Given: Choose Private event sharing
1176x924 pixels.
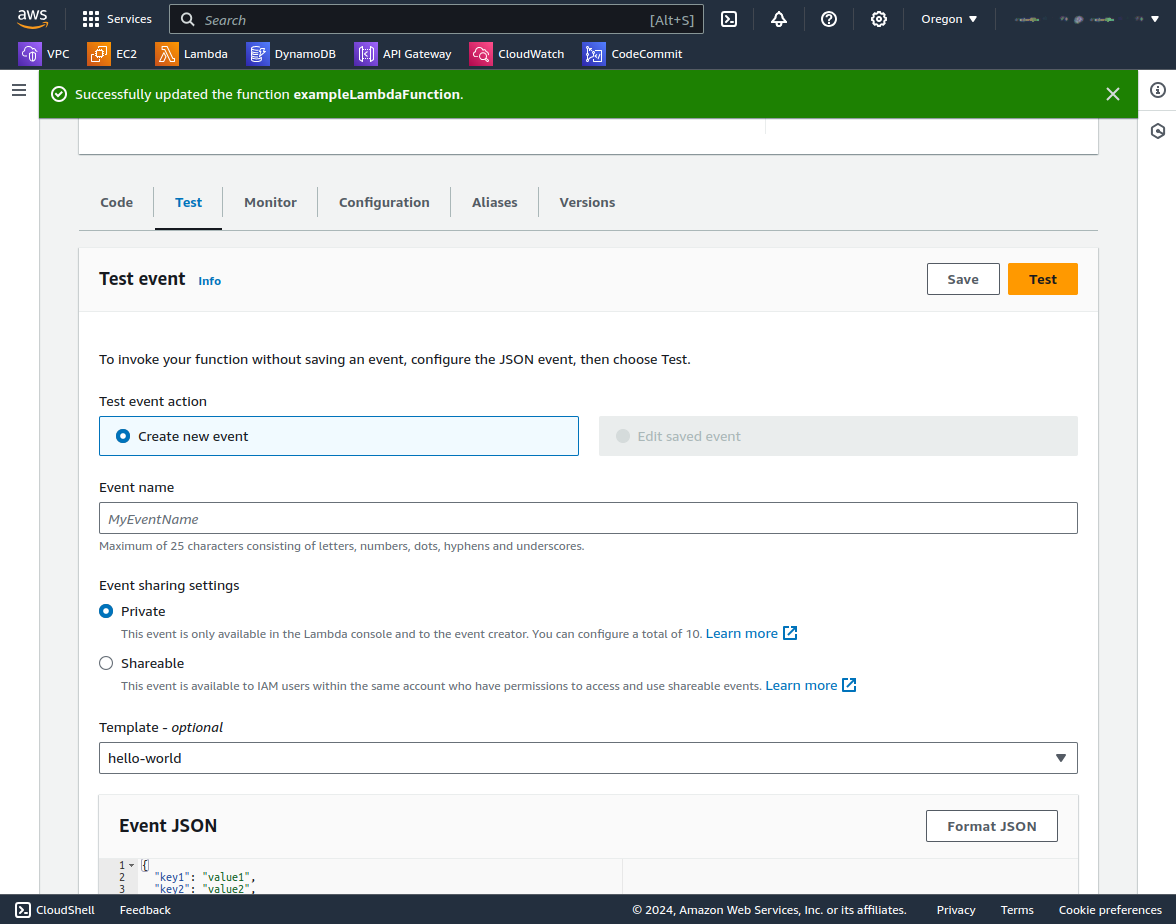Looking at the screenshot, I should coord(106,611).
